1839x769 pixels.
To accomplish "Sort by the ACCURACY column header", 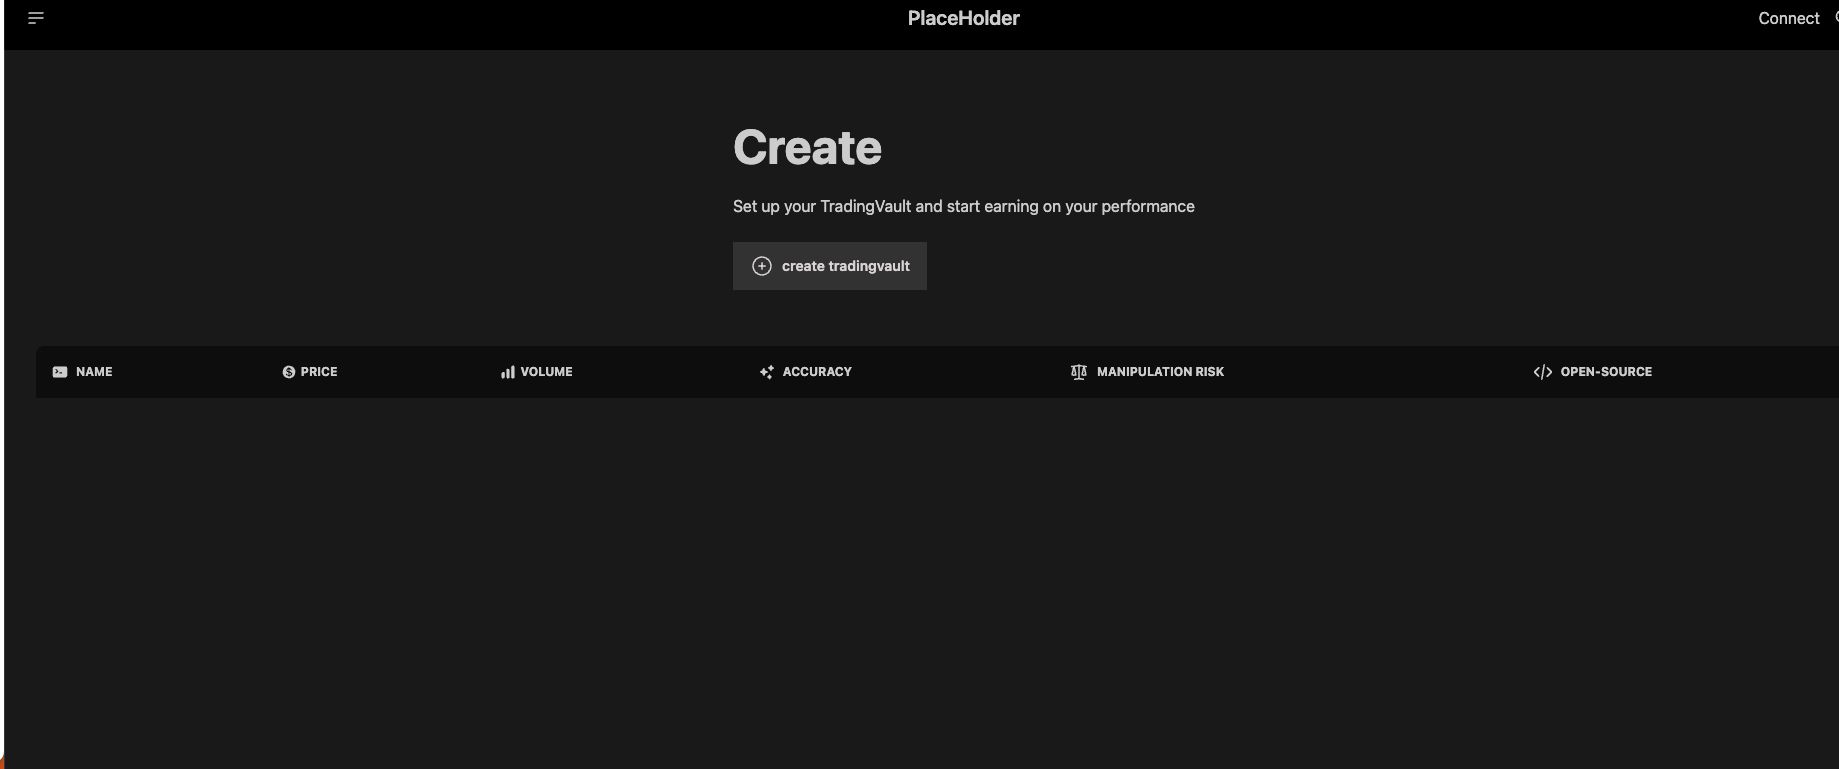I will coord(817,372).
